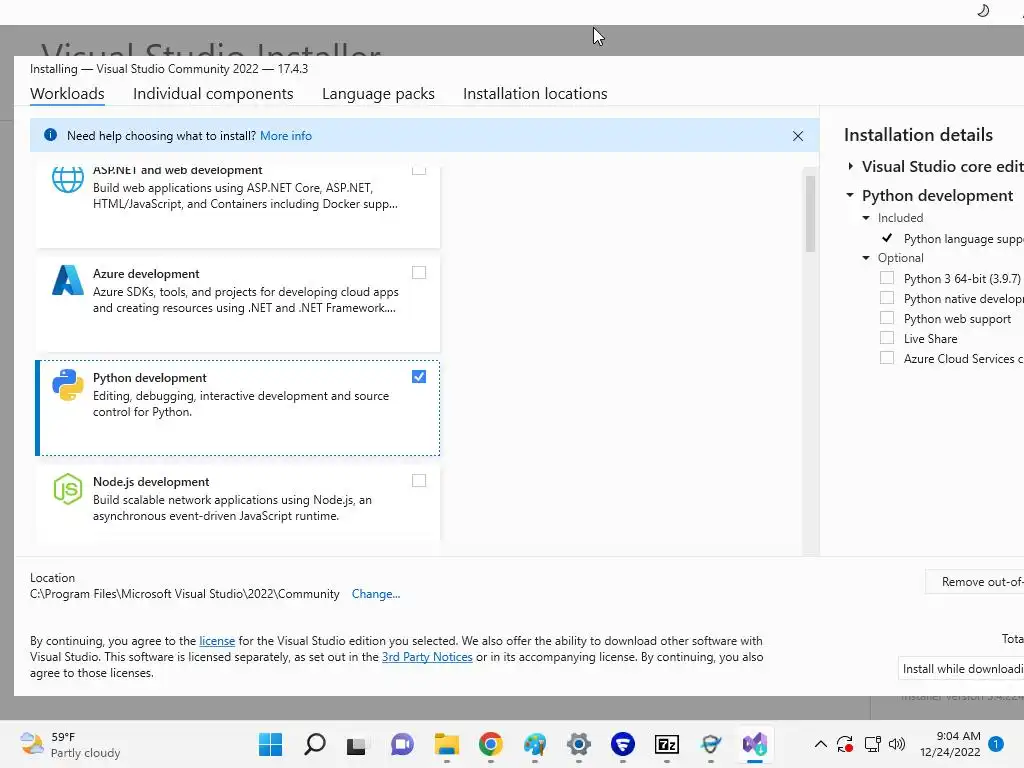Open the notification badge in the tray
This screenshot has height=768, width=1024.
(996, 744)
